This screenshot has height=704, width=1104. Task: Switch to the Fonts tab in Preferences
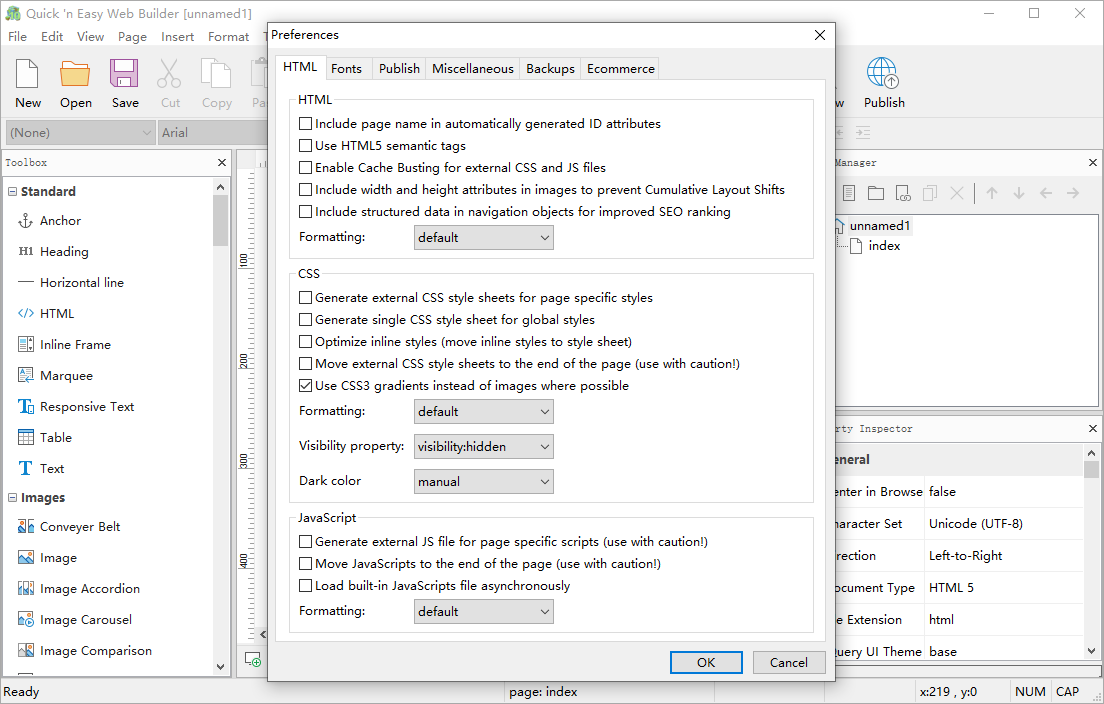(347, 68)
